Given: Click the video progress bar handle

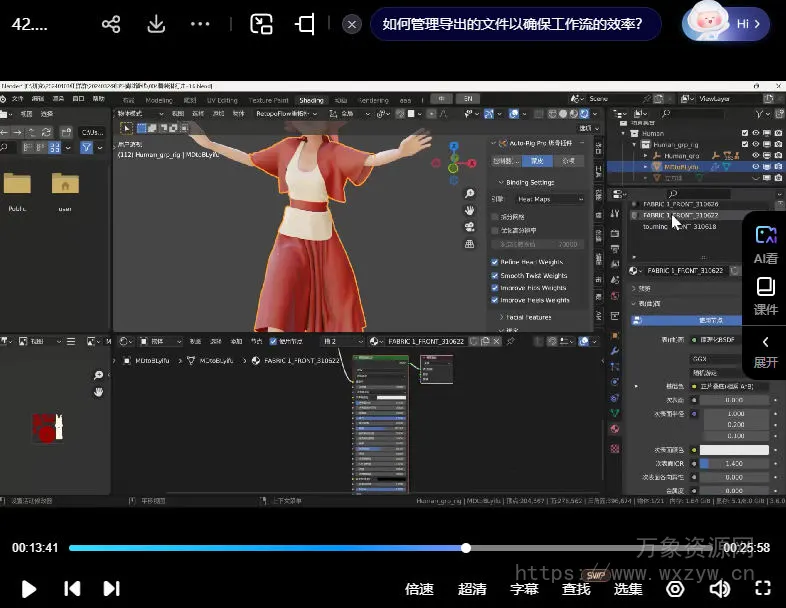Looking at the screenshot, I should pos(466,548).
